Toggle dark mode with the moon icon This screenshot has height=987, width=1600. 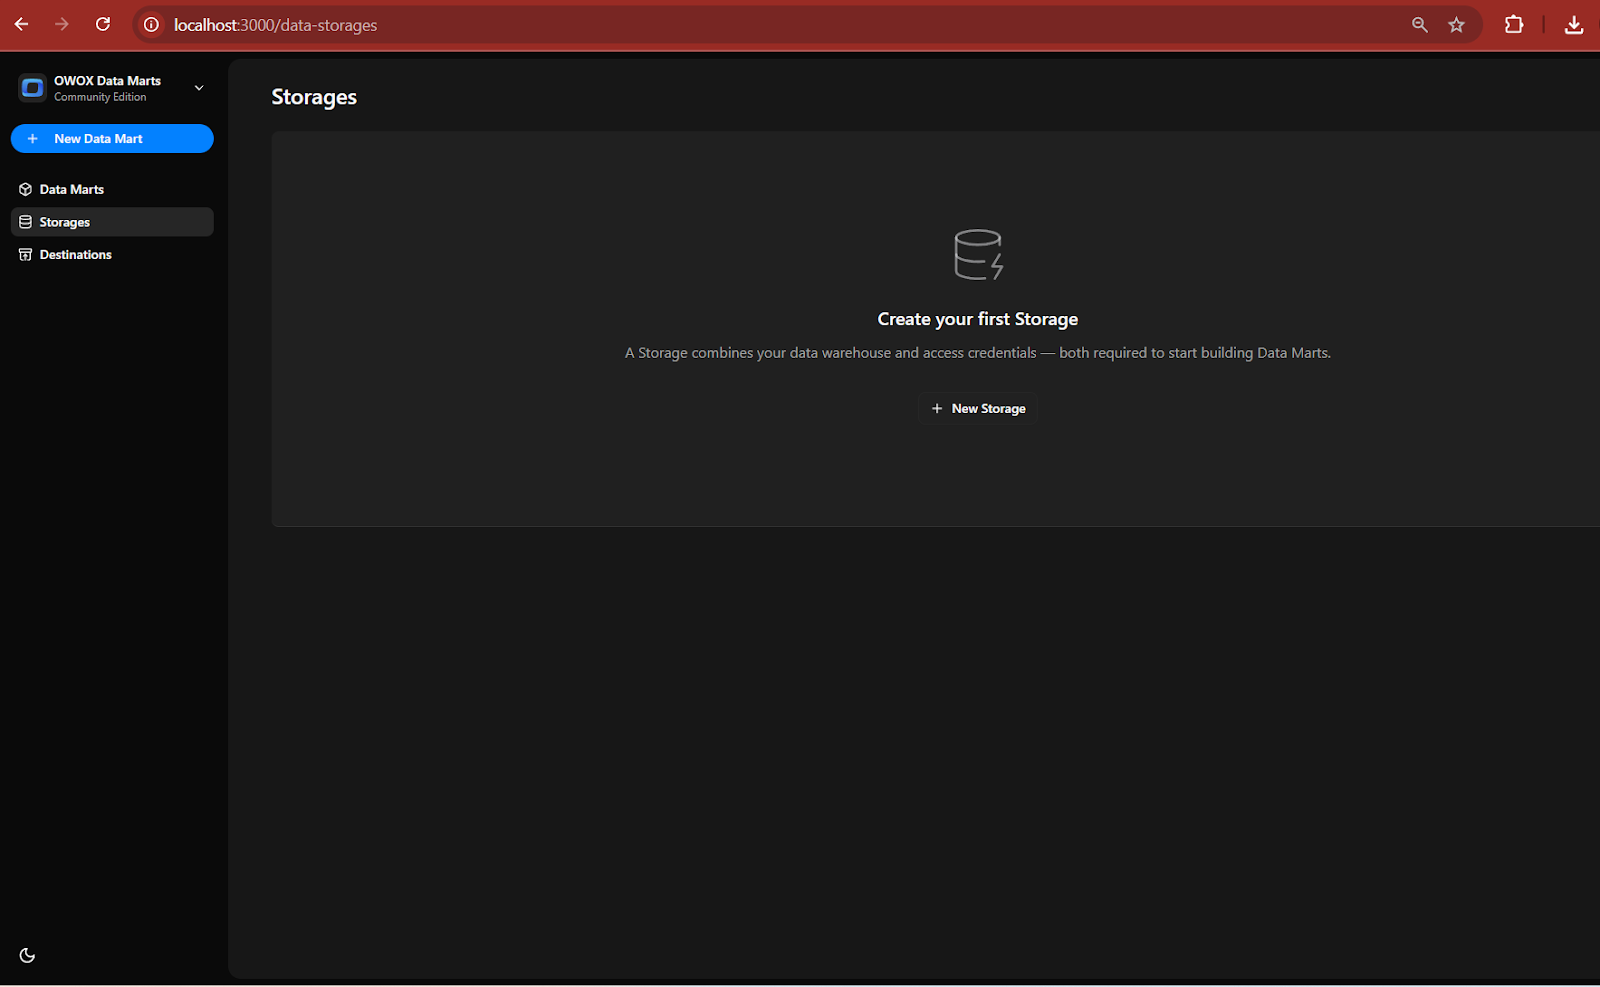tap(26, 955)
